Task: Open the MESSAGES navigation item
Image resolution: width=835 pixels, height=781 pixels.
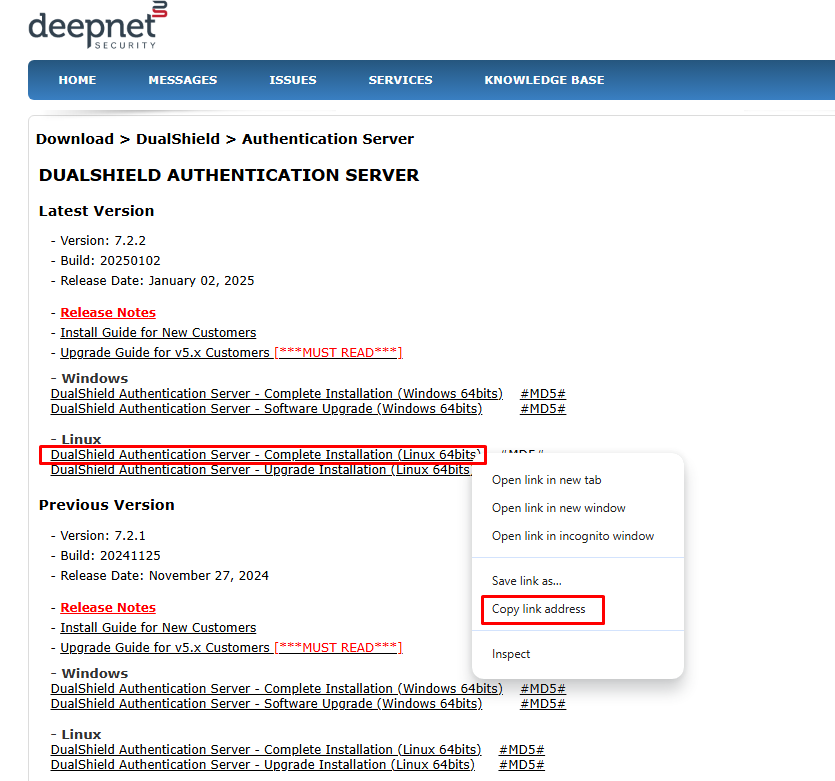Action: [x=182, y=80]
